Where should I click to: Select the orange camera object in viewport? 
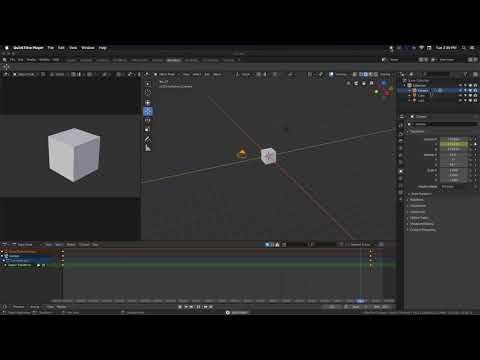[242, 154]
